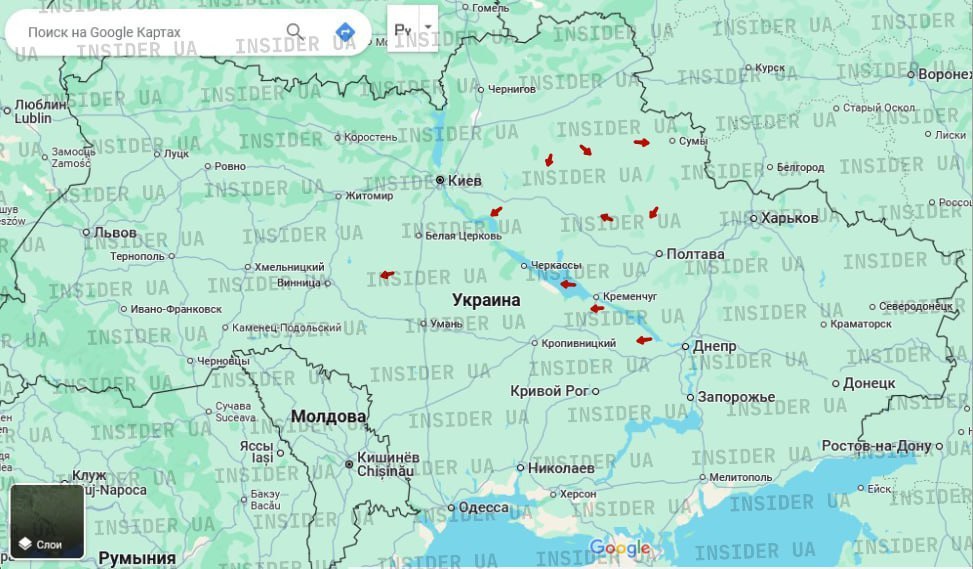Click the Google logo on the map
This screenshot has width=973, height=569.
coord(619,548)
